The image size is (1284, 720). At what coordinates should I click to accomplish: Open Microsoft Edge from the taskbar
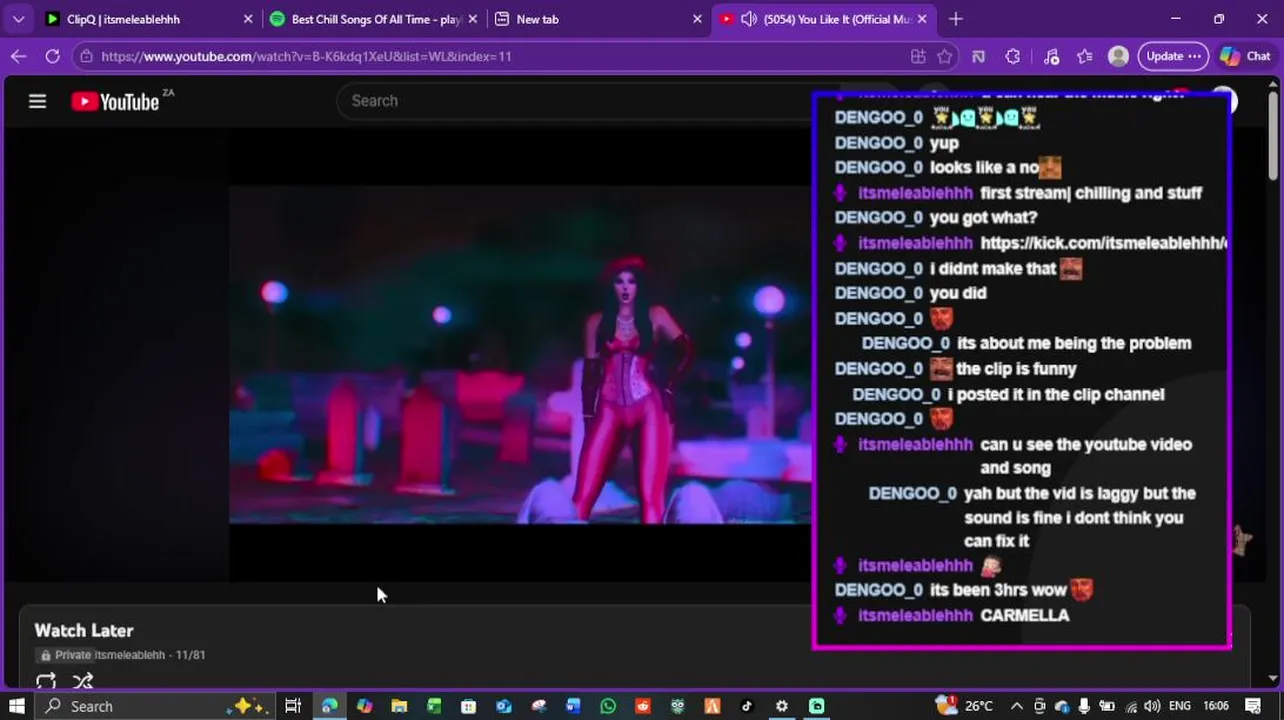point(329,706)
